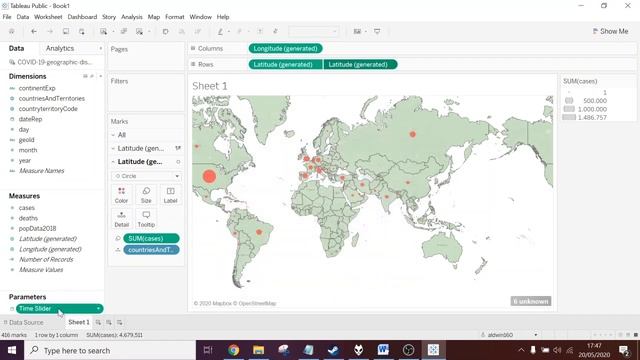Open the Color card in Marks
This screenshot has height=360, width=640.
[121, 195]
